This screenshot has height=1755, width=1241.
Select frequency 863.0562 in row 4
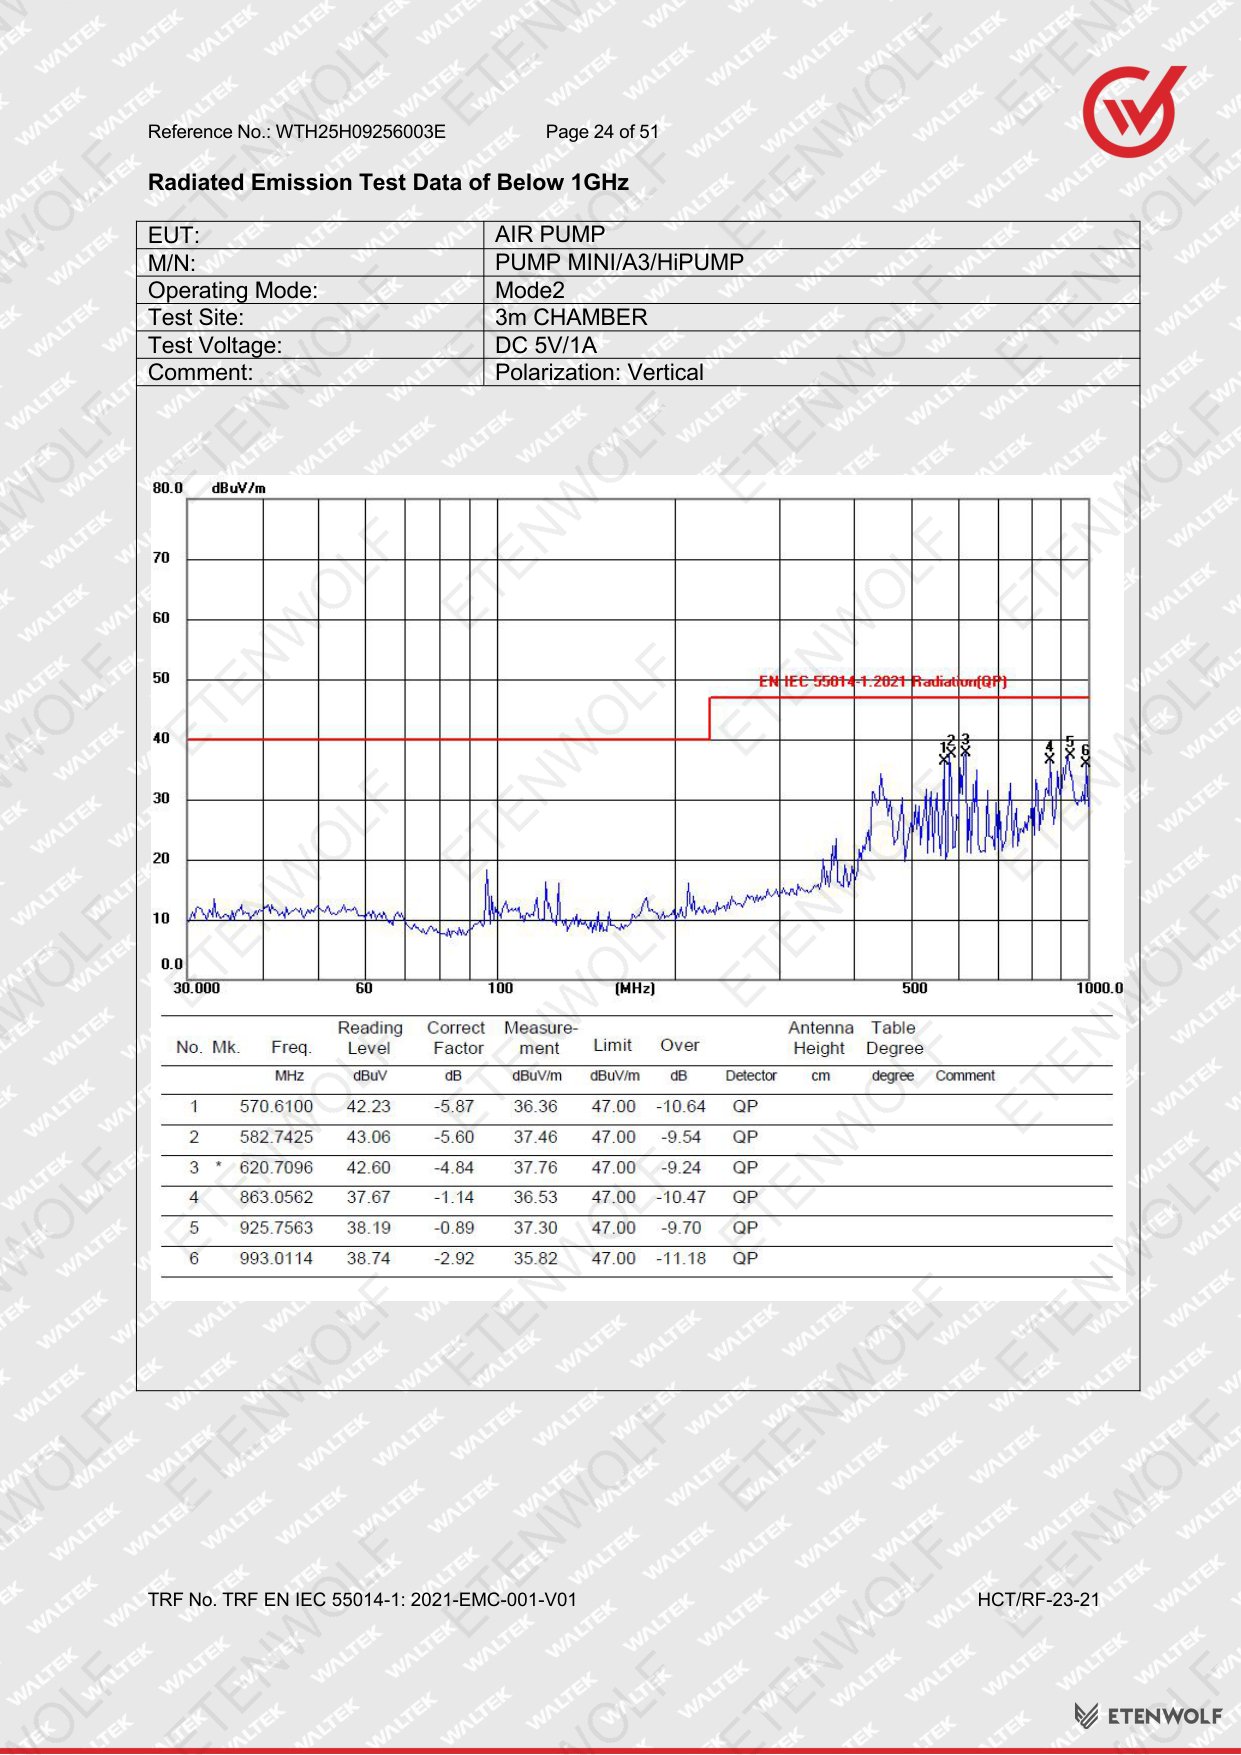tap(276, 1197)
